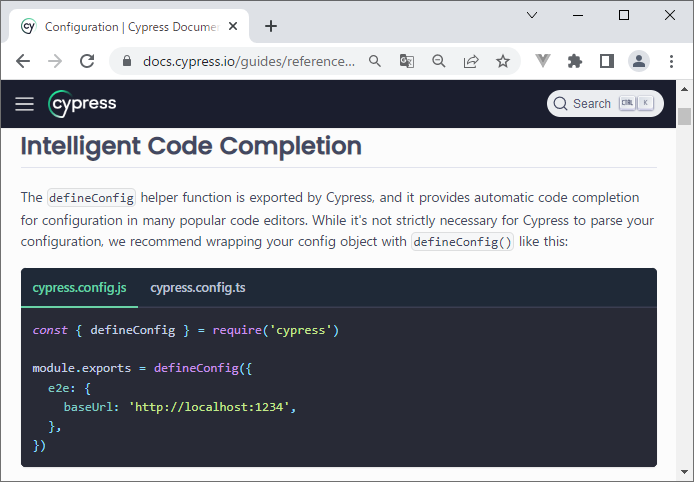Image resolution: width=694 pixels, height=482 pixels.
Task: Click the Cypress logo
Action: coord(82,104)
